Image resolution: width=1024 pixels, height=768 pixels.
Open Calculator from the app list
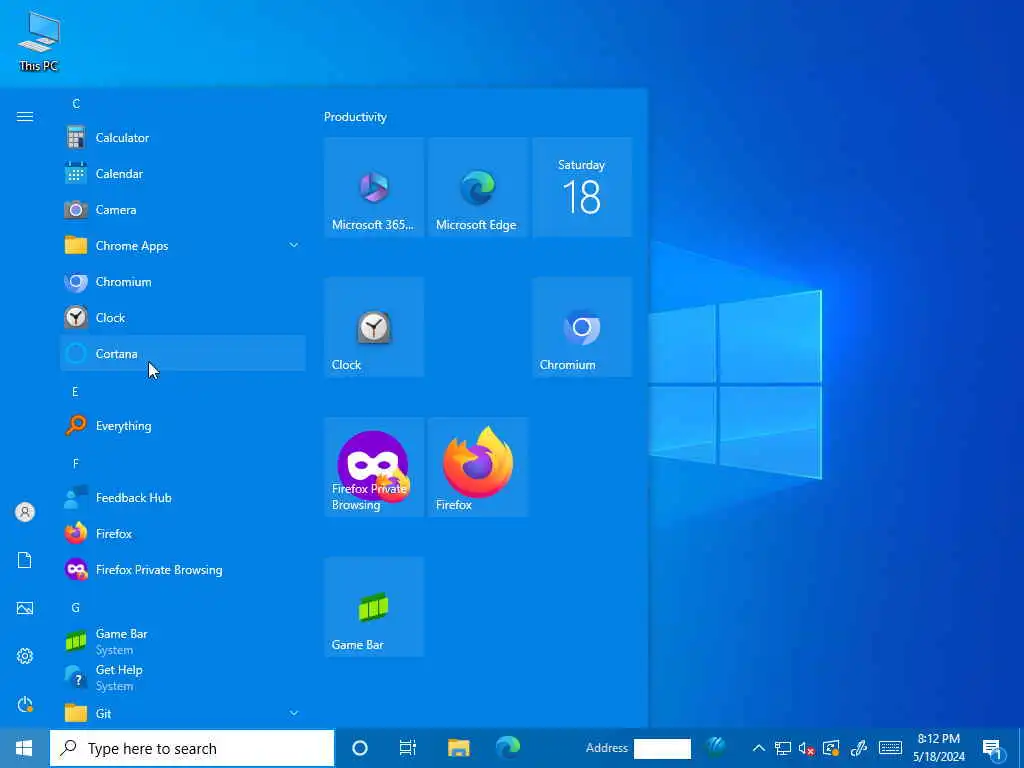(183, 138)
